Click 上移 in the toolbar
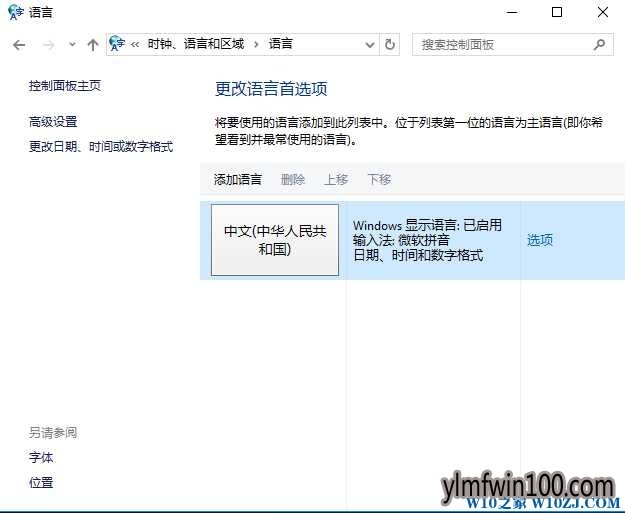Screen dimensions: 625x513 336,179
